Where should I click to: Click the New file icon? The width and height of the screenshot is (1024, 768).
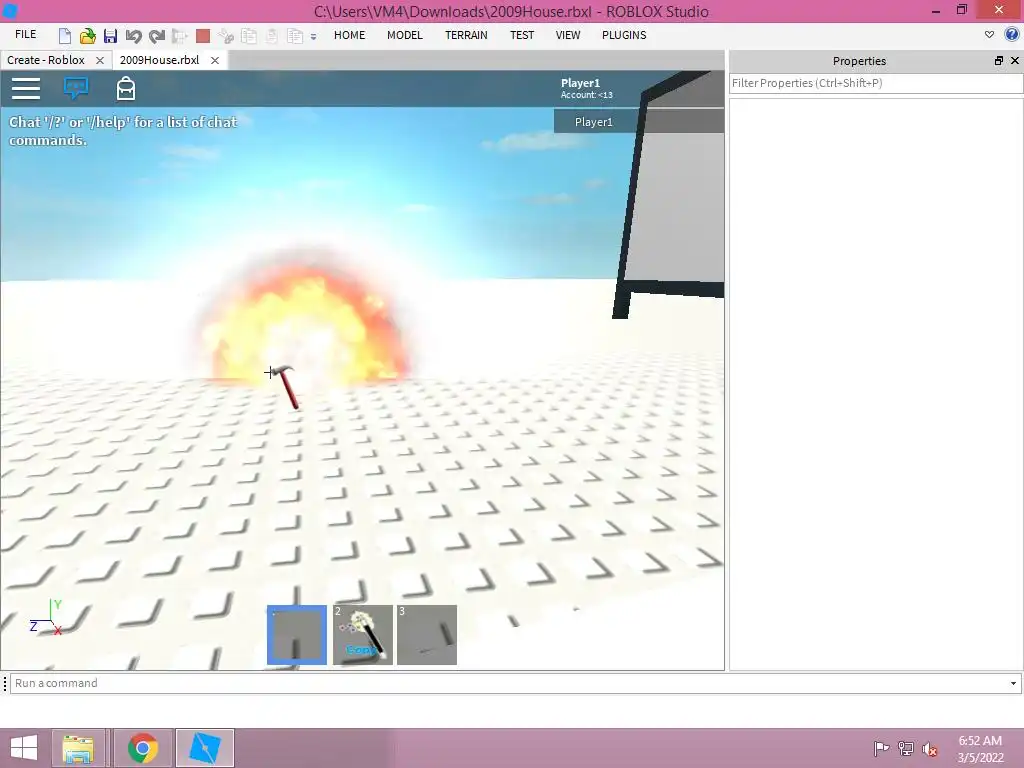[64, 36]
